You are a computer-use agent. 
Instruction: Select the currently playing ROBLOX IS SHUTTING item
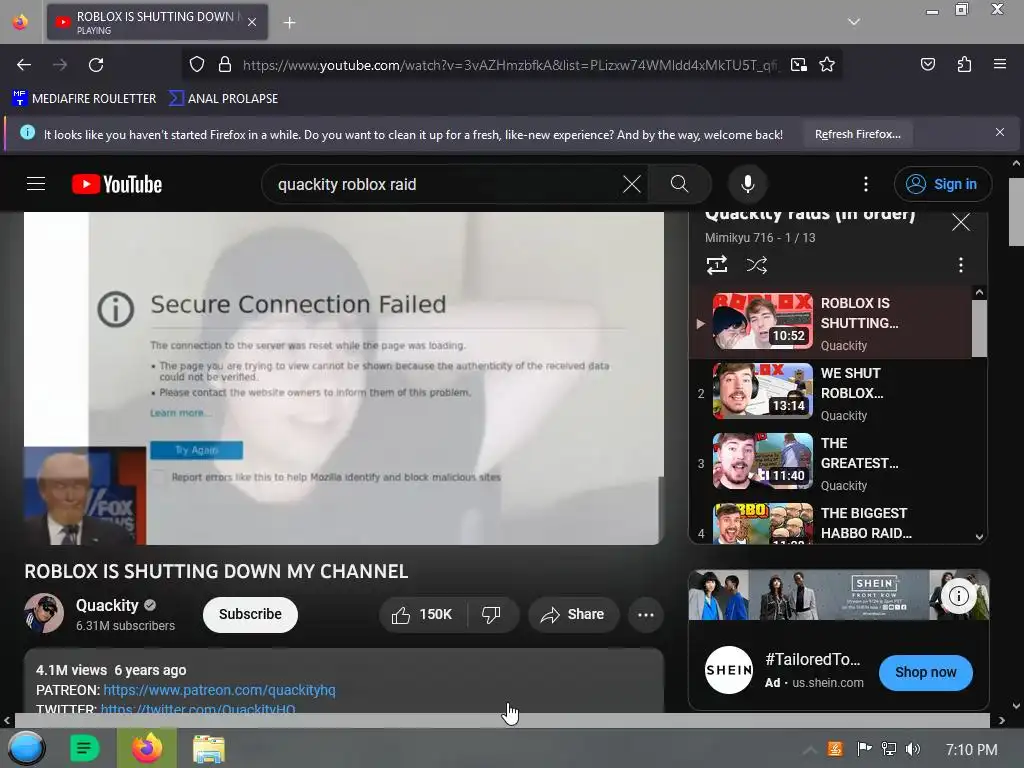pyautogui.click(x=832, y=323)
